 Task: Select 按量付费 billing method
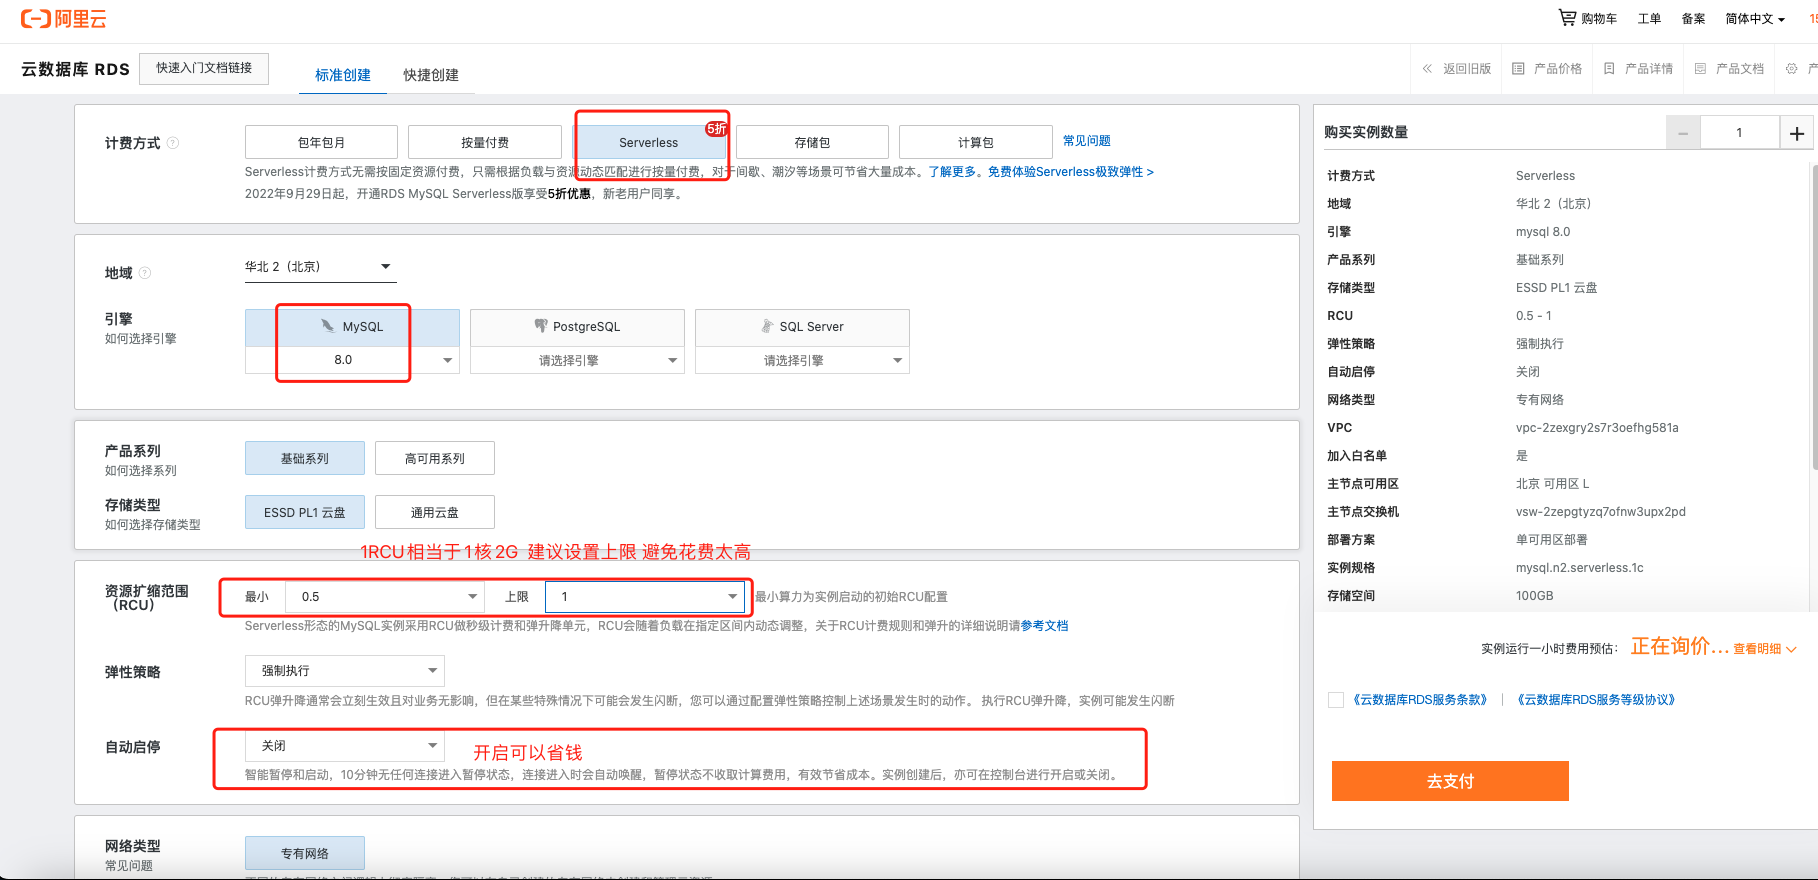485,142
